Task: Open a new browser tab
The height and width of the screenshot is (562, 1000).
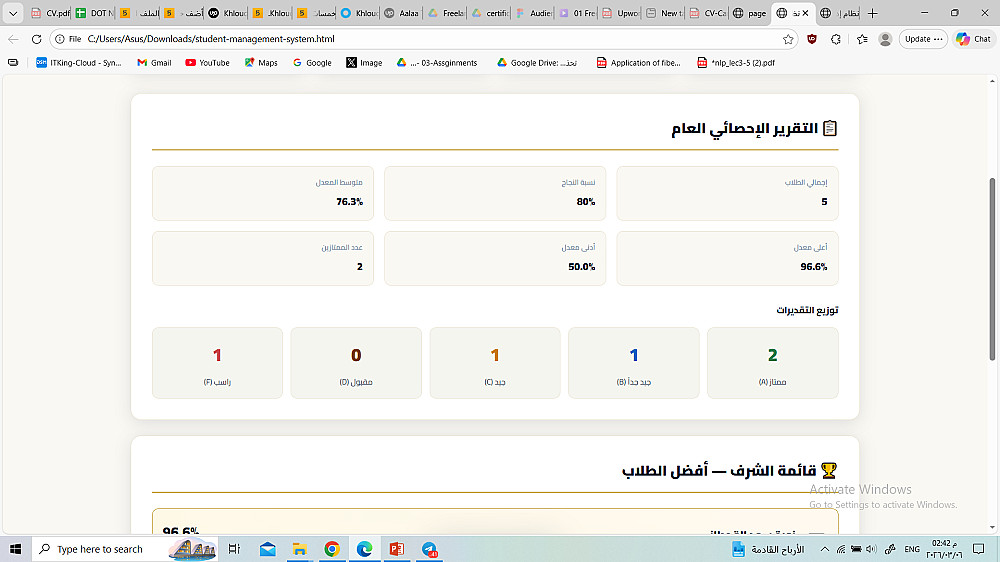Action: pos(872,13)
